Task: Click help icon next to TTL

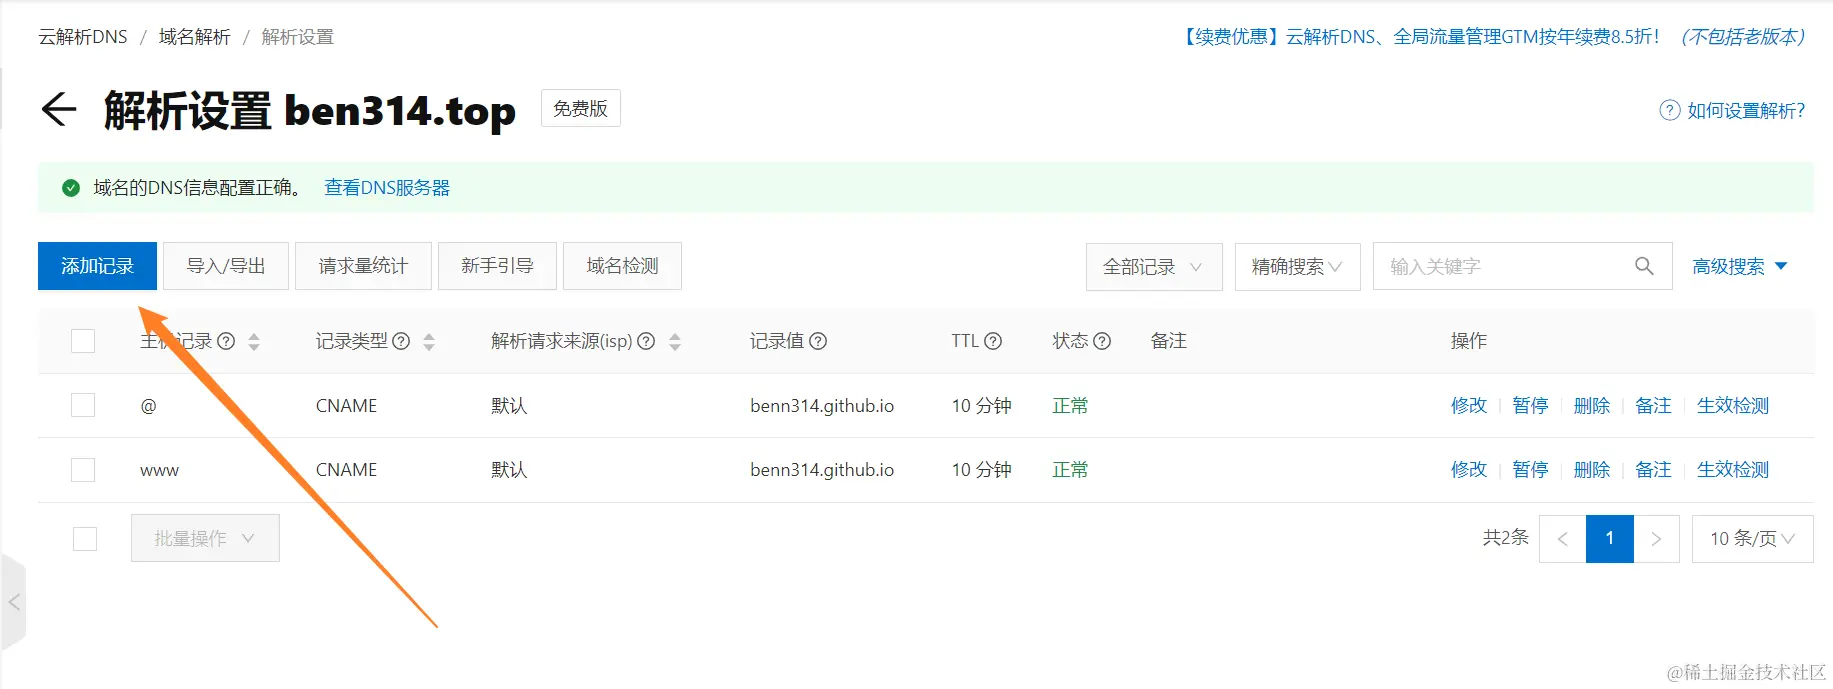Action: [993, 341]
